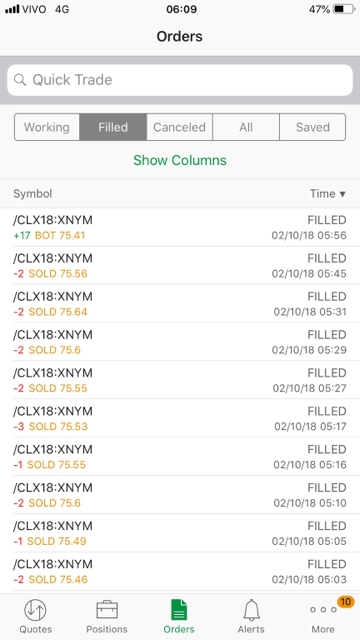The image size is (360, 640).
Task: Select the All orders filter
Action: tap(246, 127)
